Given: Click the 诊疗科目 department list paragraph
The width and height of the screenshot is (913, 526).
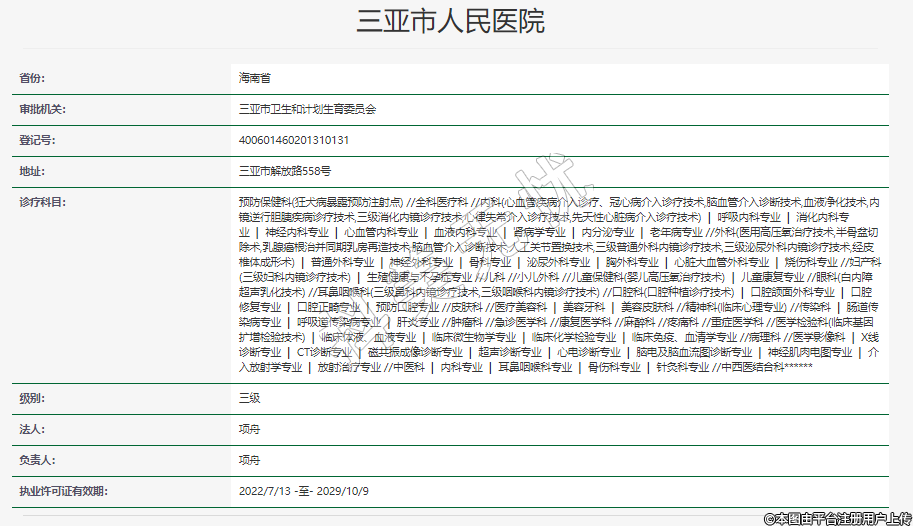Looking at the screenshot, I should 560,284.
